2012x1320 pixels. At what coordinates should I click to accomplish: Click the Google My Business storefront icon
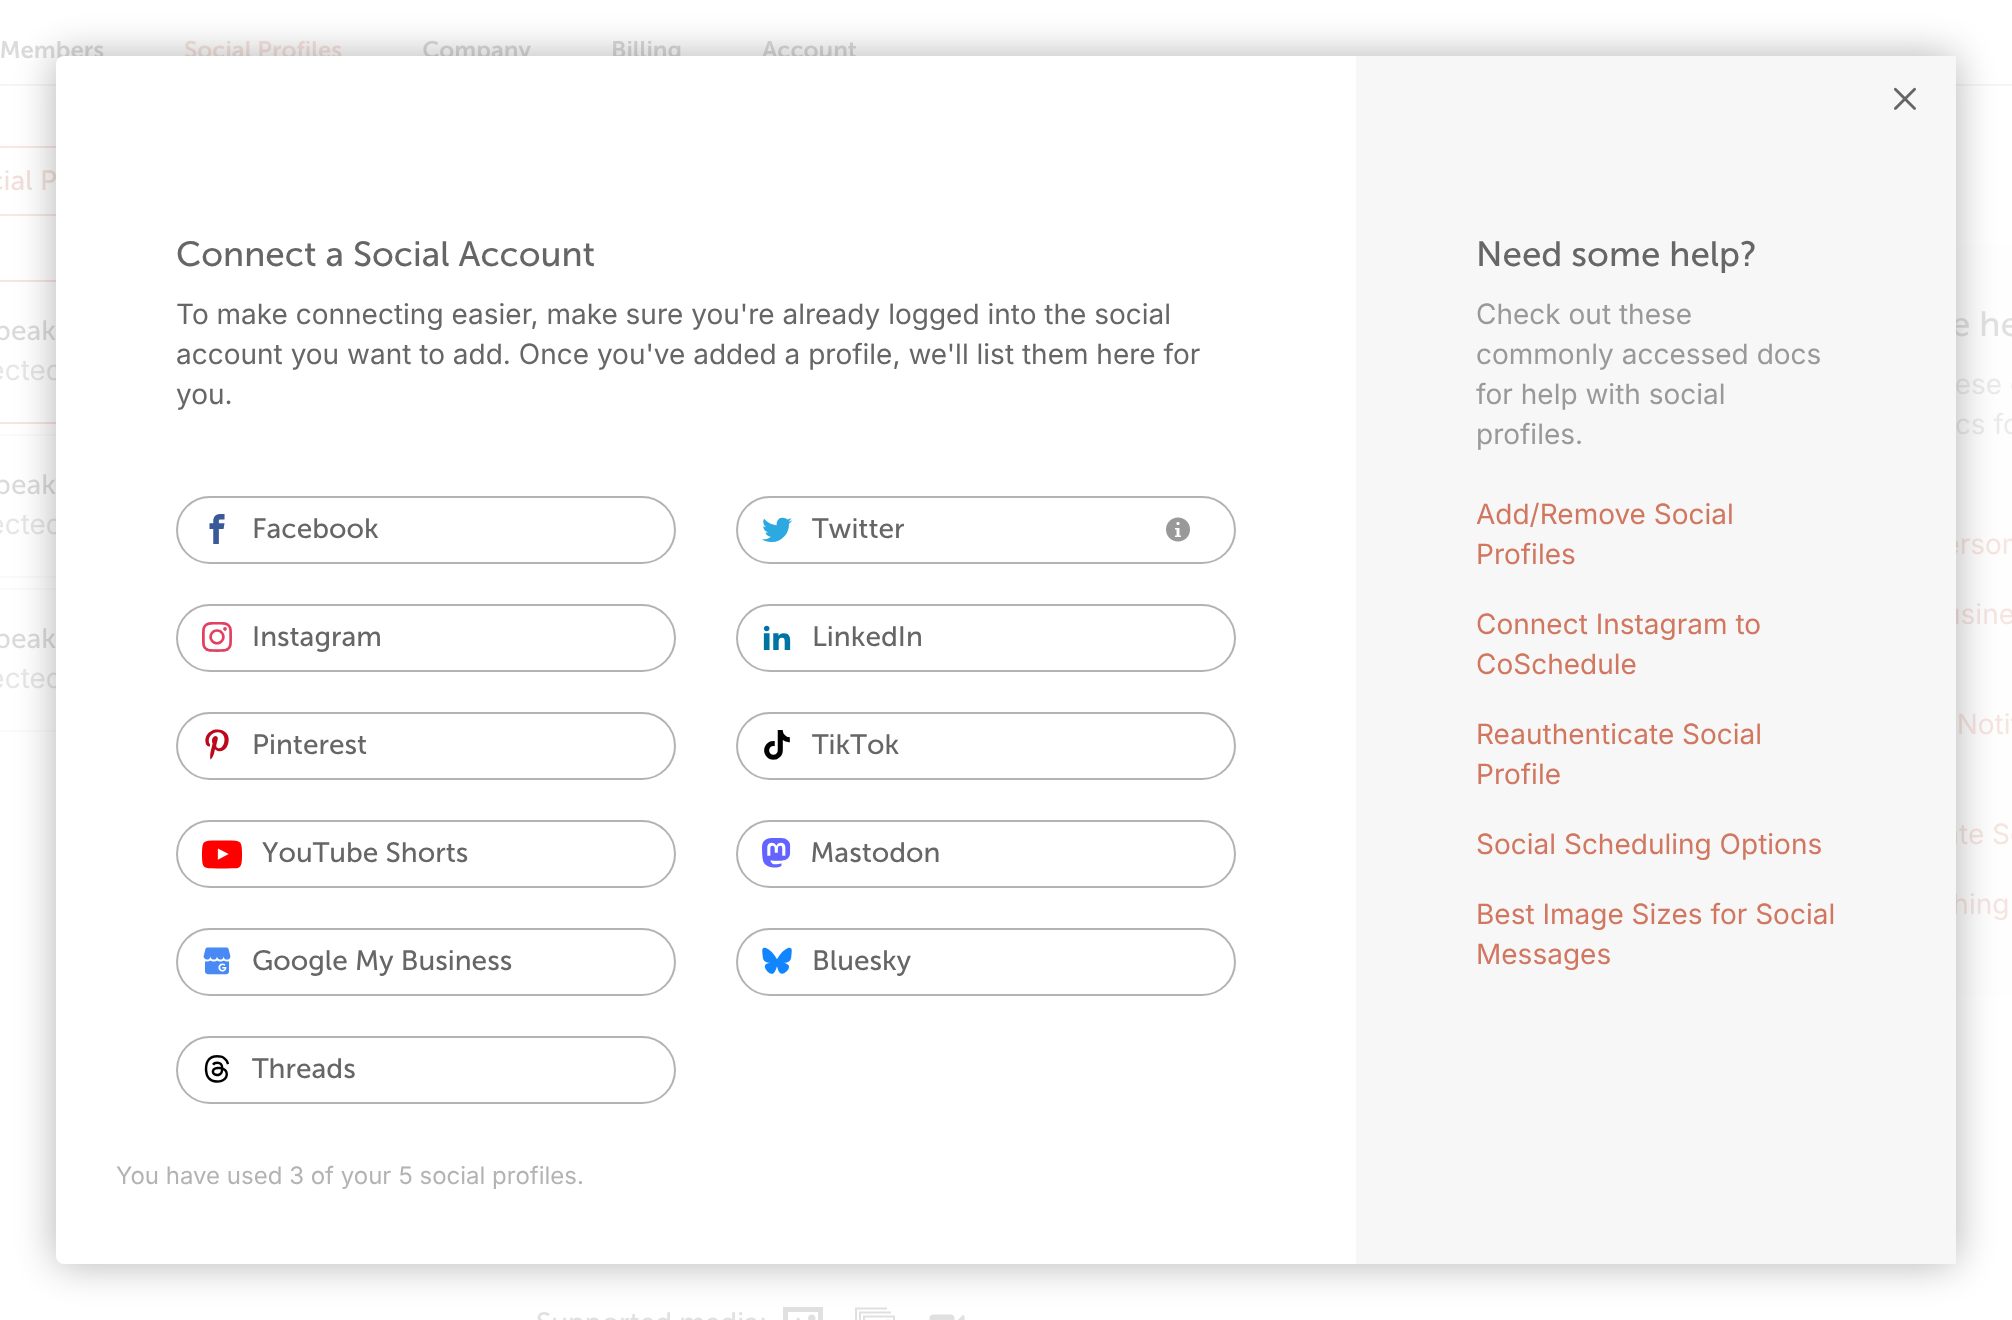[217, 961]
